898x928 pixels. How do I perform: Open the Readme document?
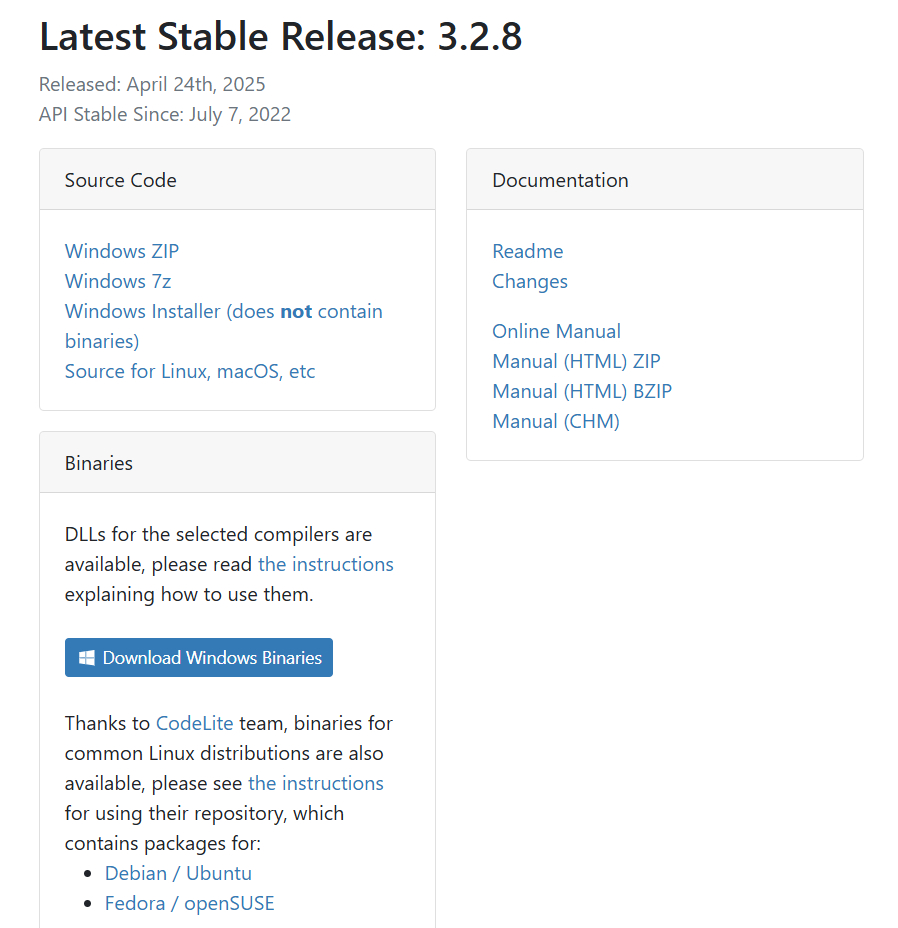(527, 251)
